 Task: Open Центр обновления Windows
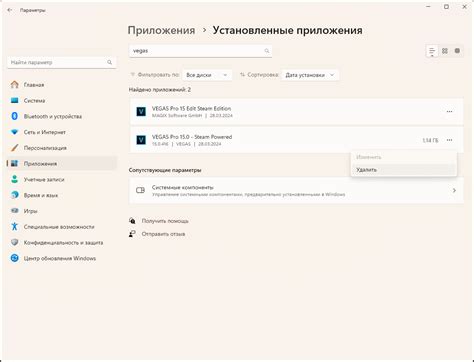point(62,258)
